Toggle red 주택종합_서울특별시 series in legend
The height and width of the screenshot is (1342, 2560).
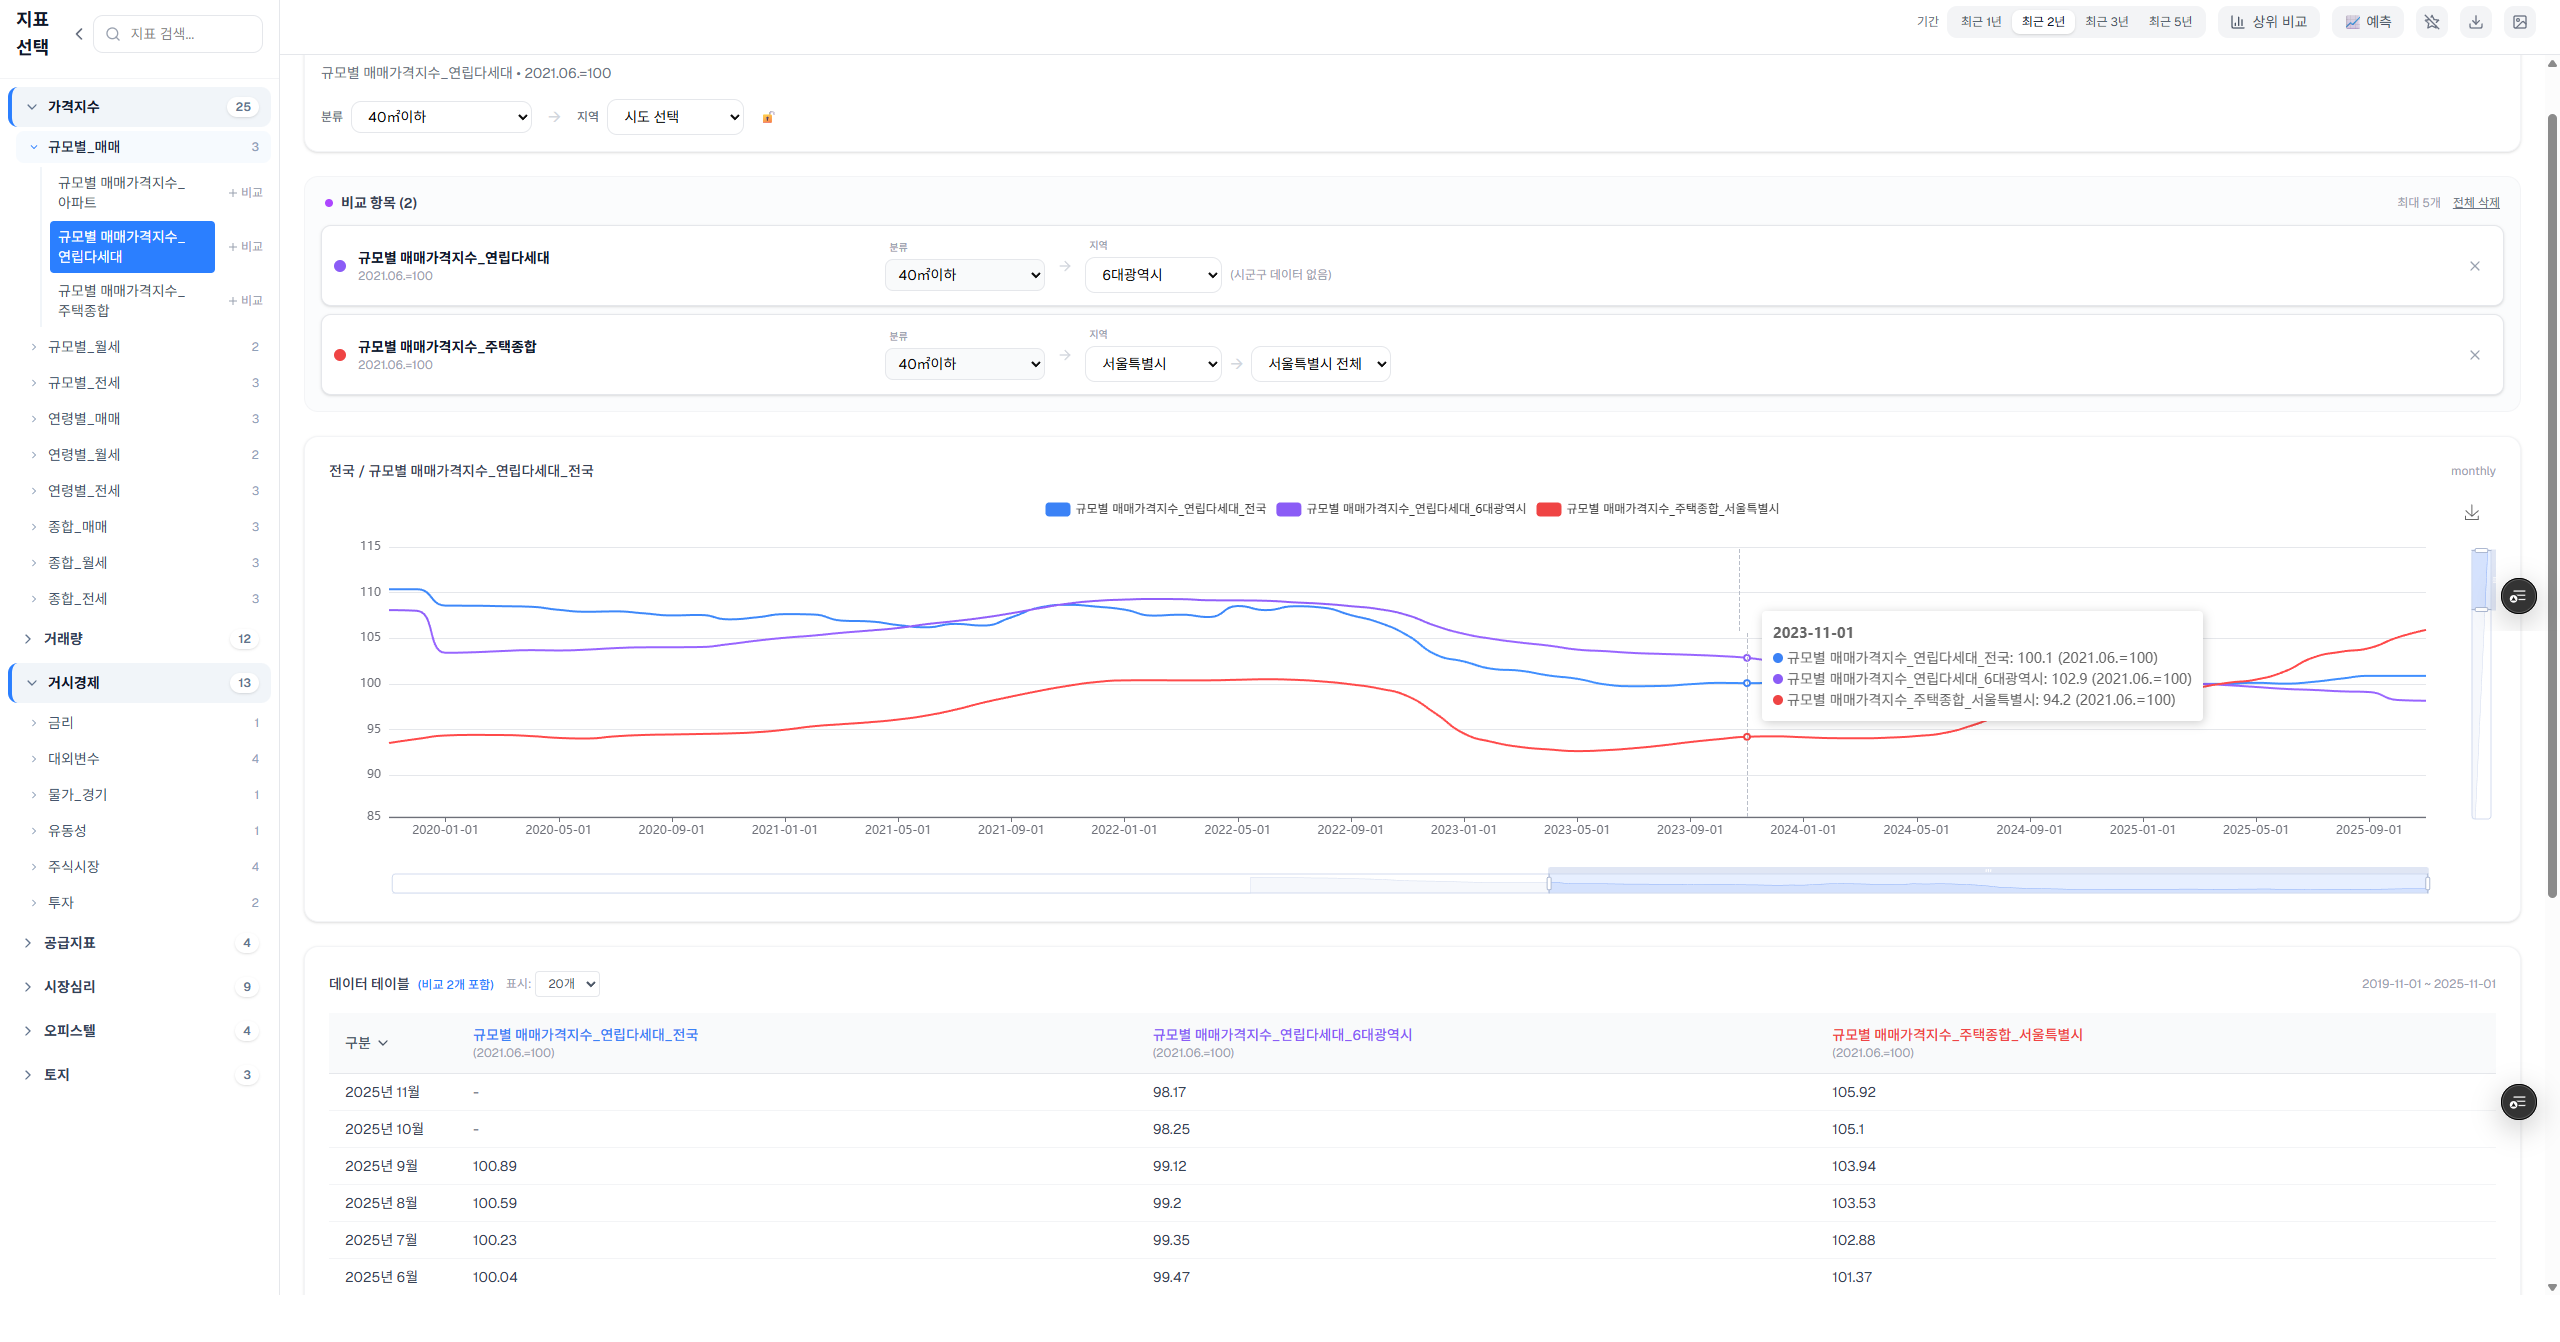point(1658,509)
